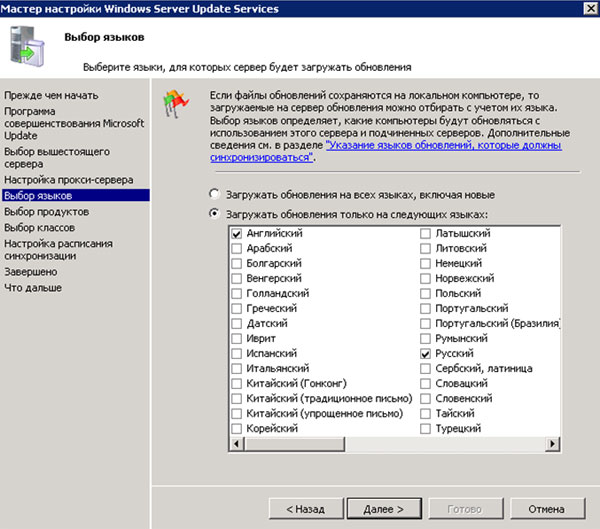Check the Датский checkbox
This screenshot has width=600, height=529.
coord(236,323)
